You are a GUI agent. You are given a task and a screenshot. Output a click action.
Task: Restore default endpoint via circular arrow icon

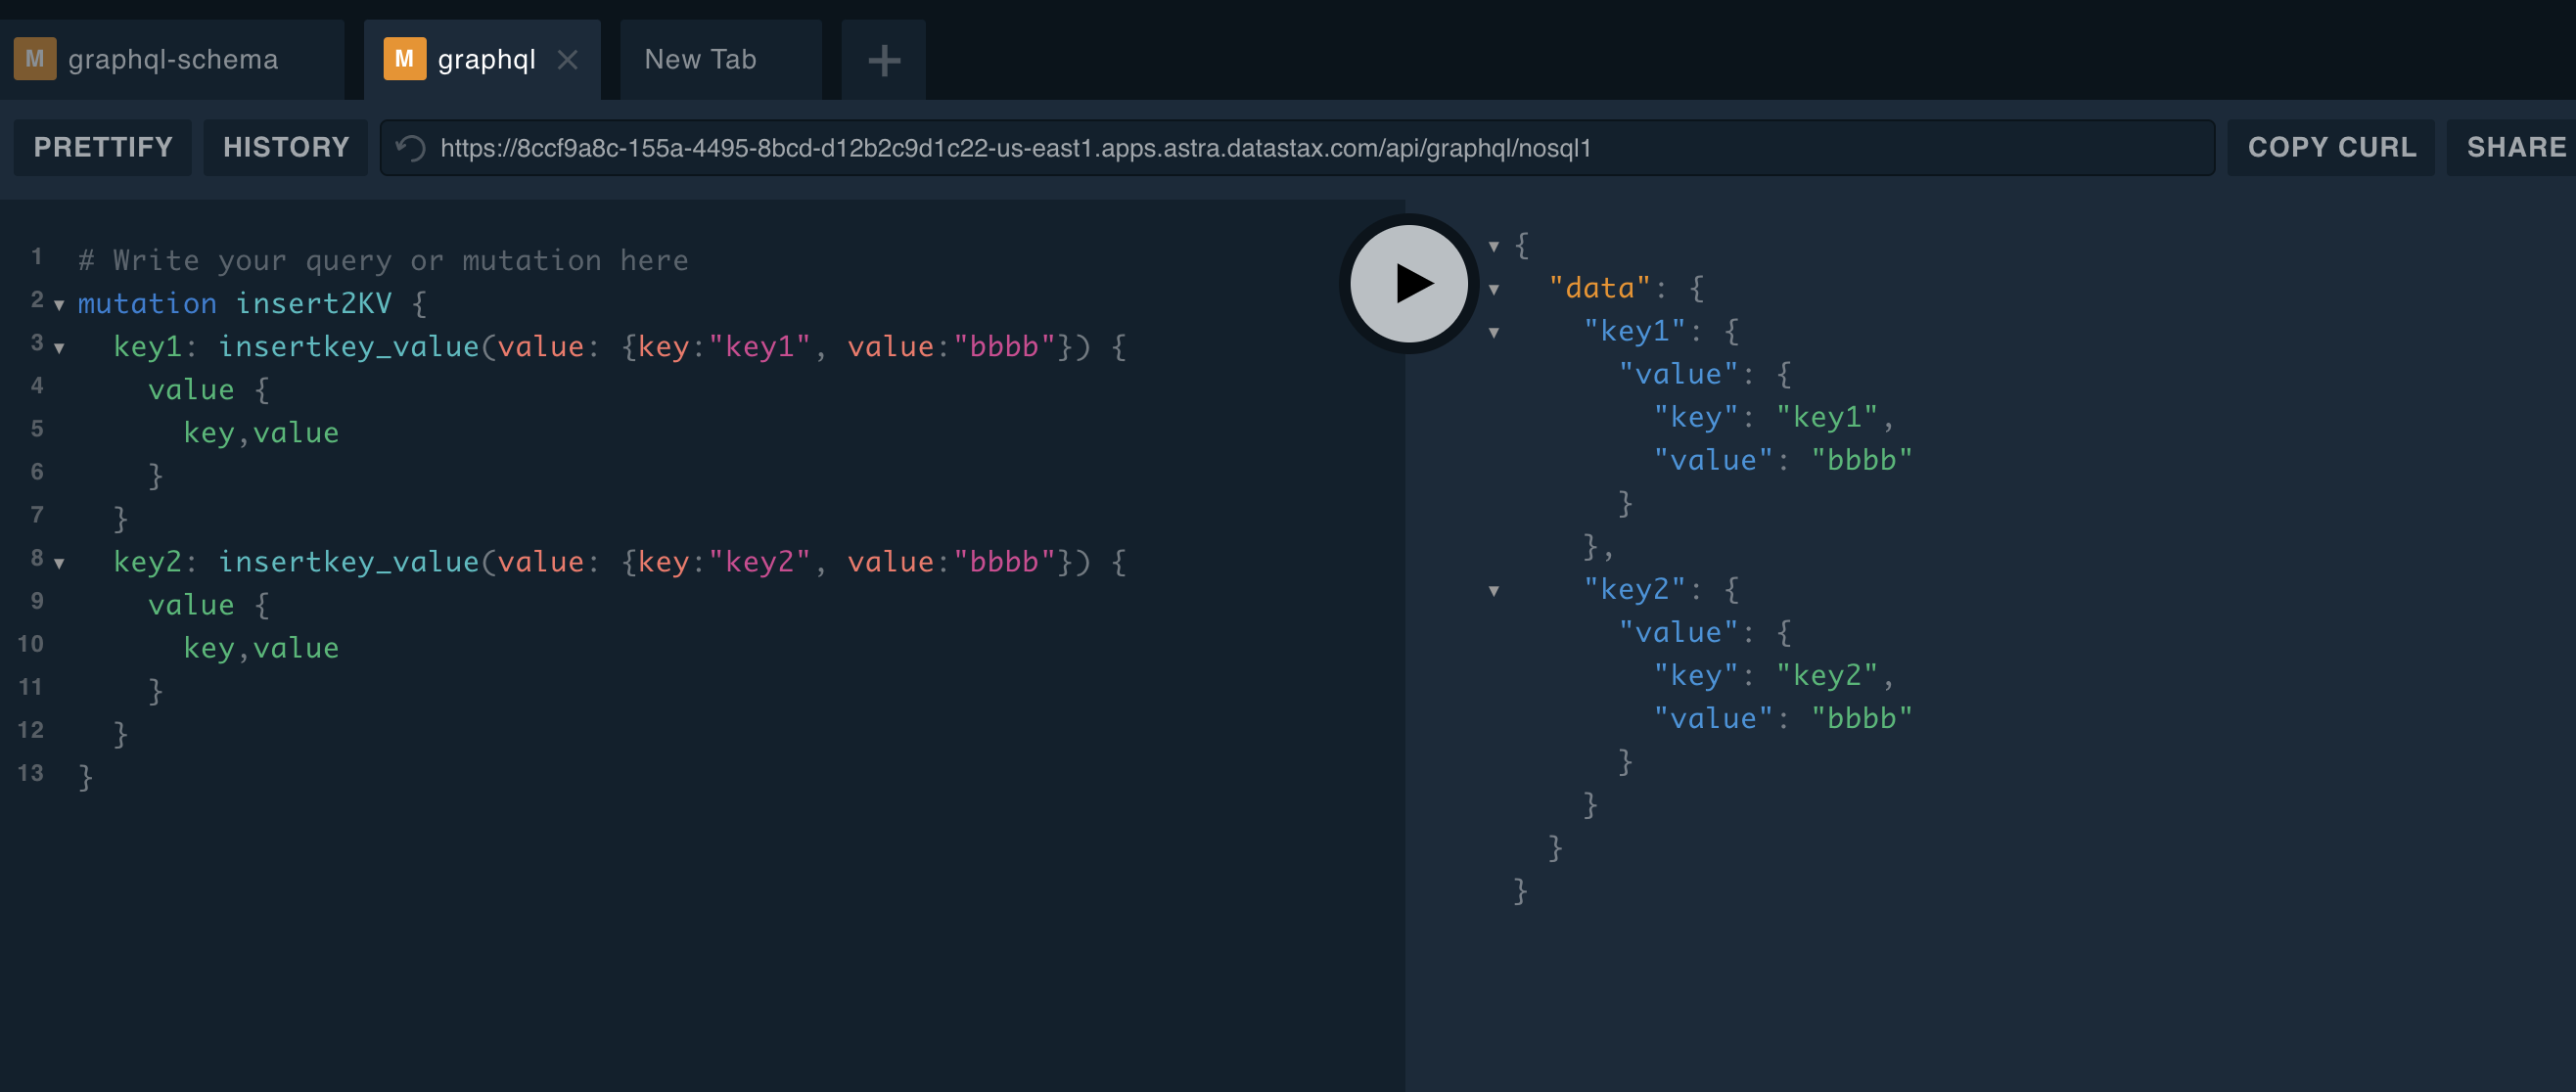point(409,148)
